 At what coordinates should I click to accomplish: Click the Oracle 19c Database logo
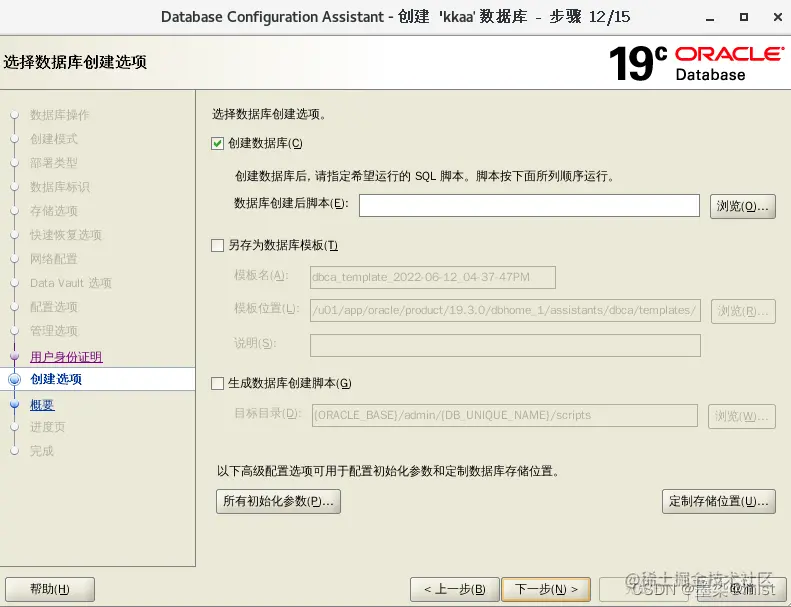pyautogui.click(x=697, y=63)
